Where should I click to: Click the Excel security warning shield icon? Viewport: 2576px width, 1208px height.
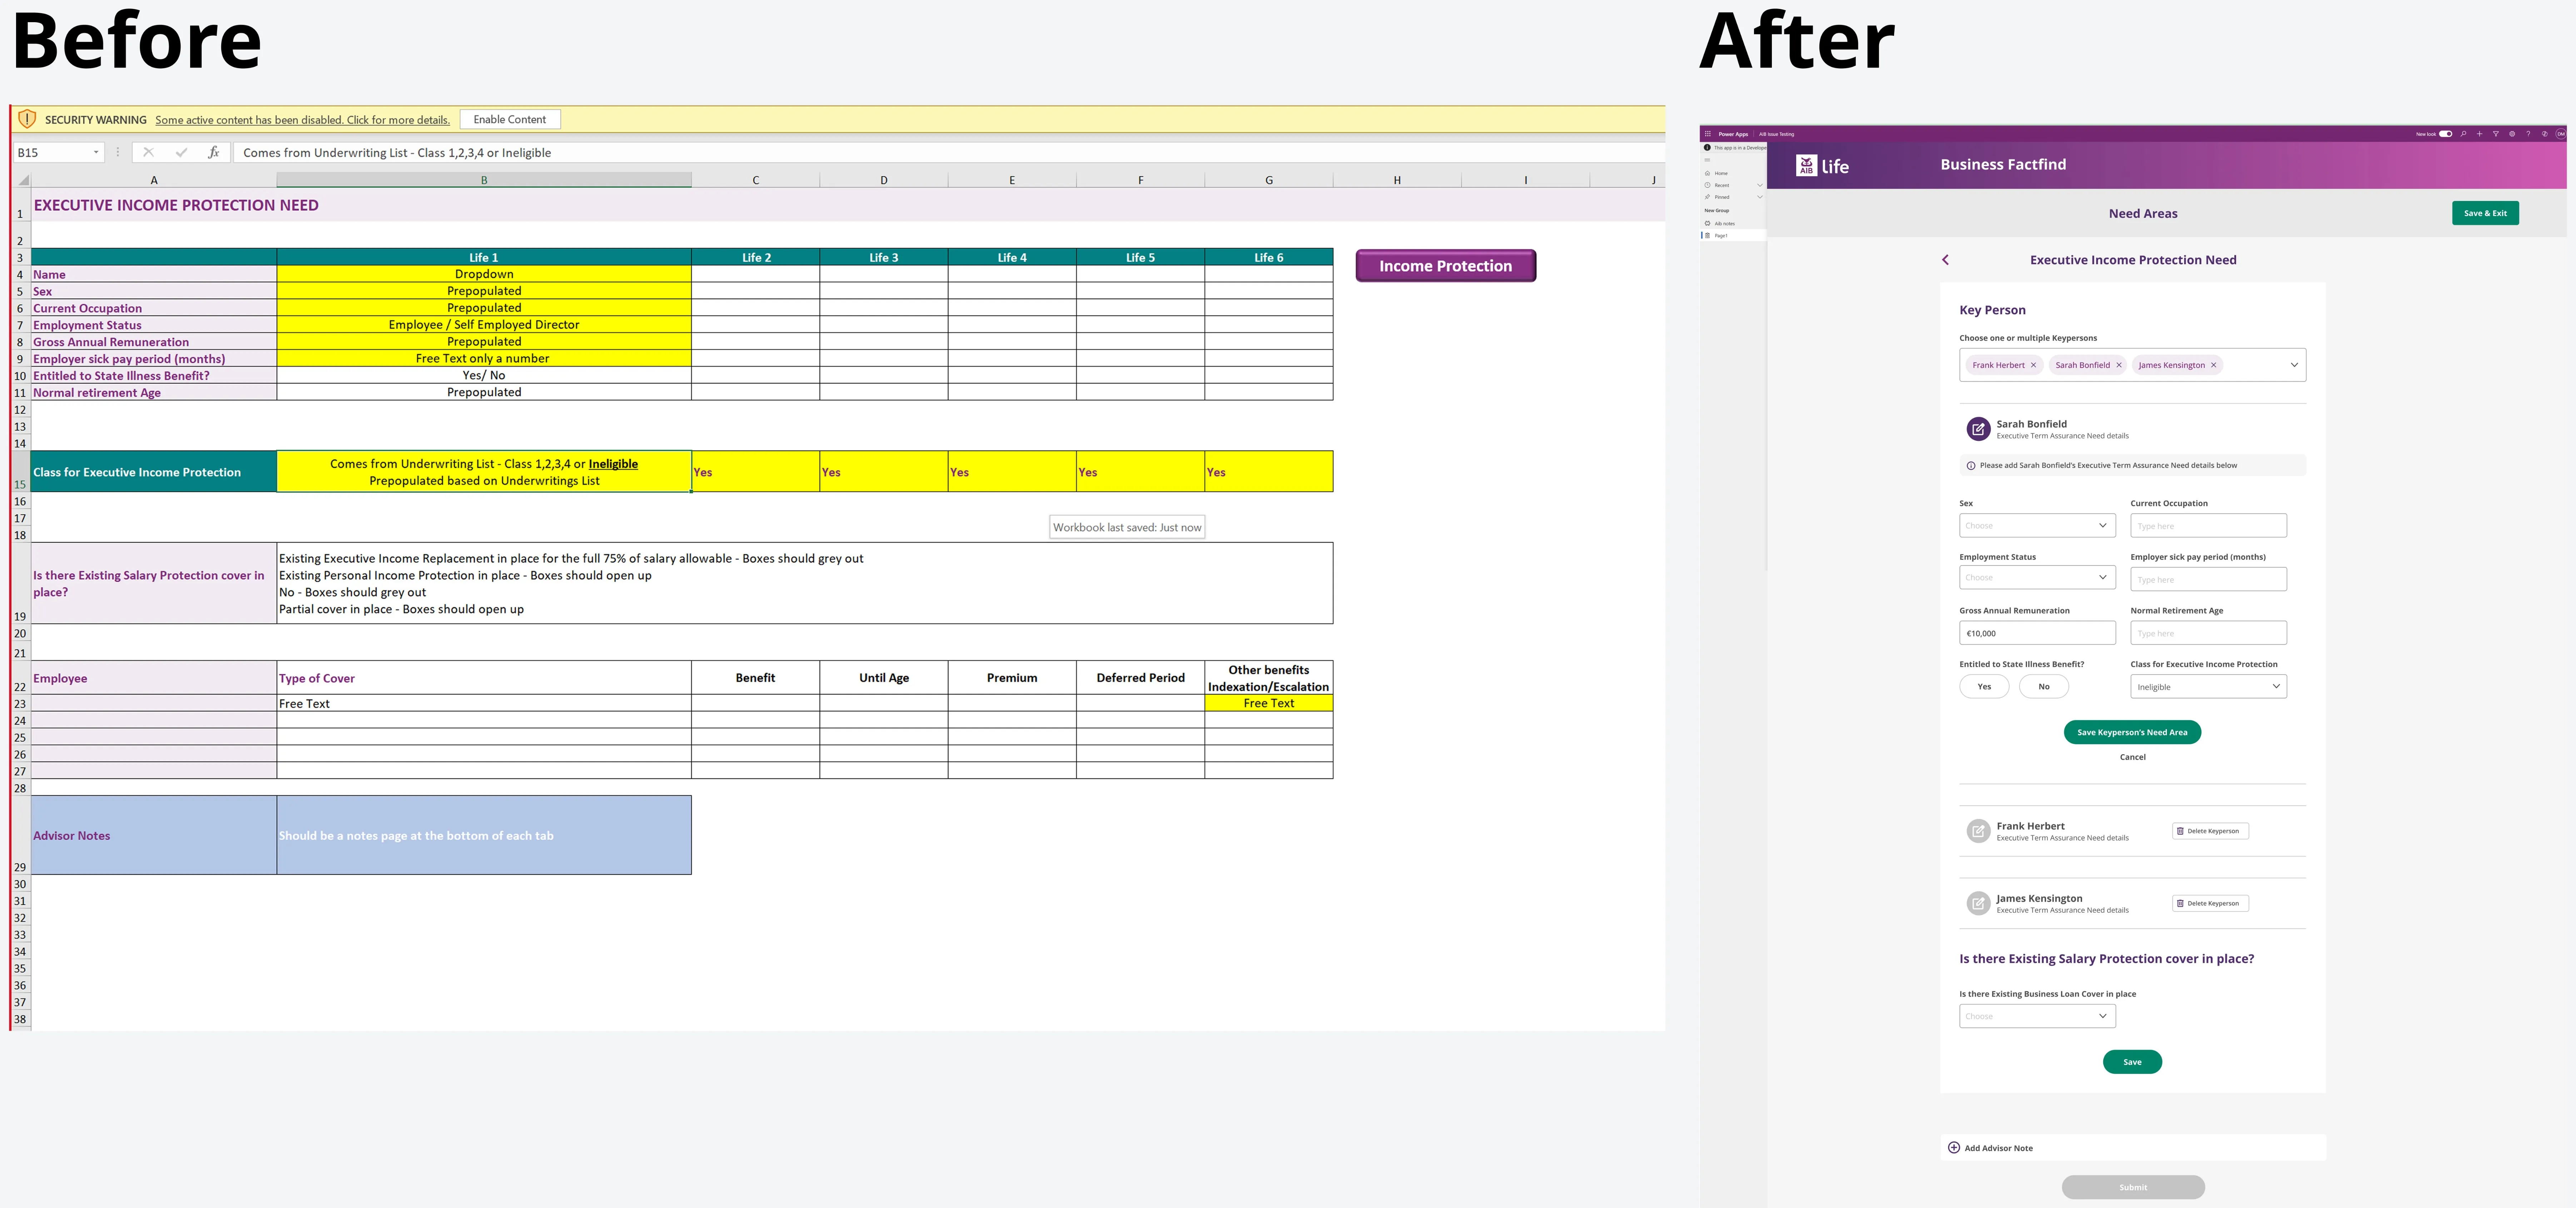(27, 119)
